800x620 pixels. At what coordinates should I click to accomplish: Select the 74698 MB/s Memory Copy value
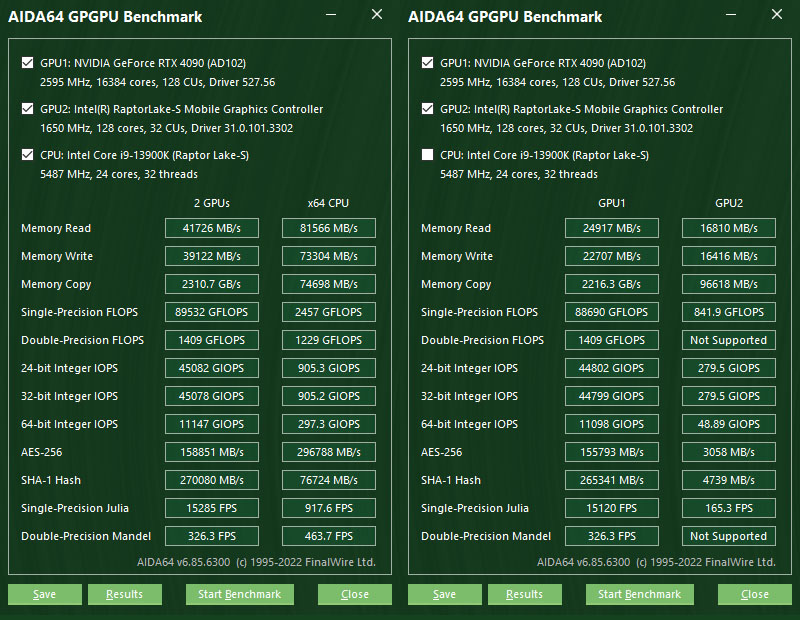point(329,284)
